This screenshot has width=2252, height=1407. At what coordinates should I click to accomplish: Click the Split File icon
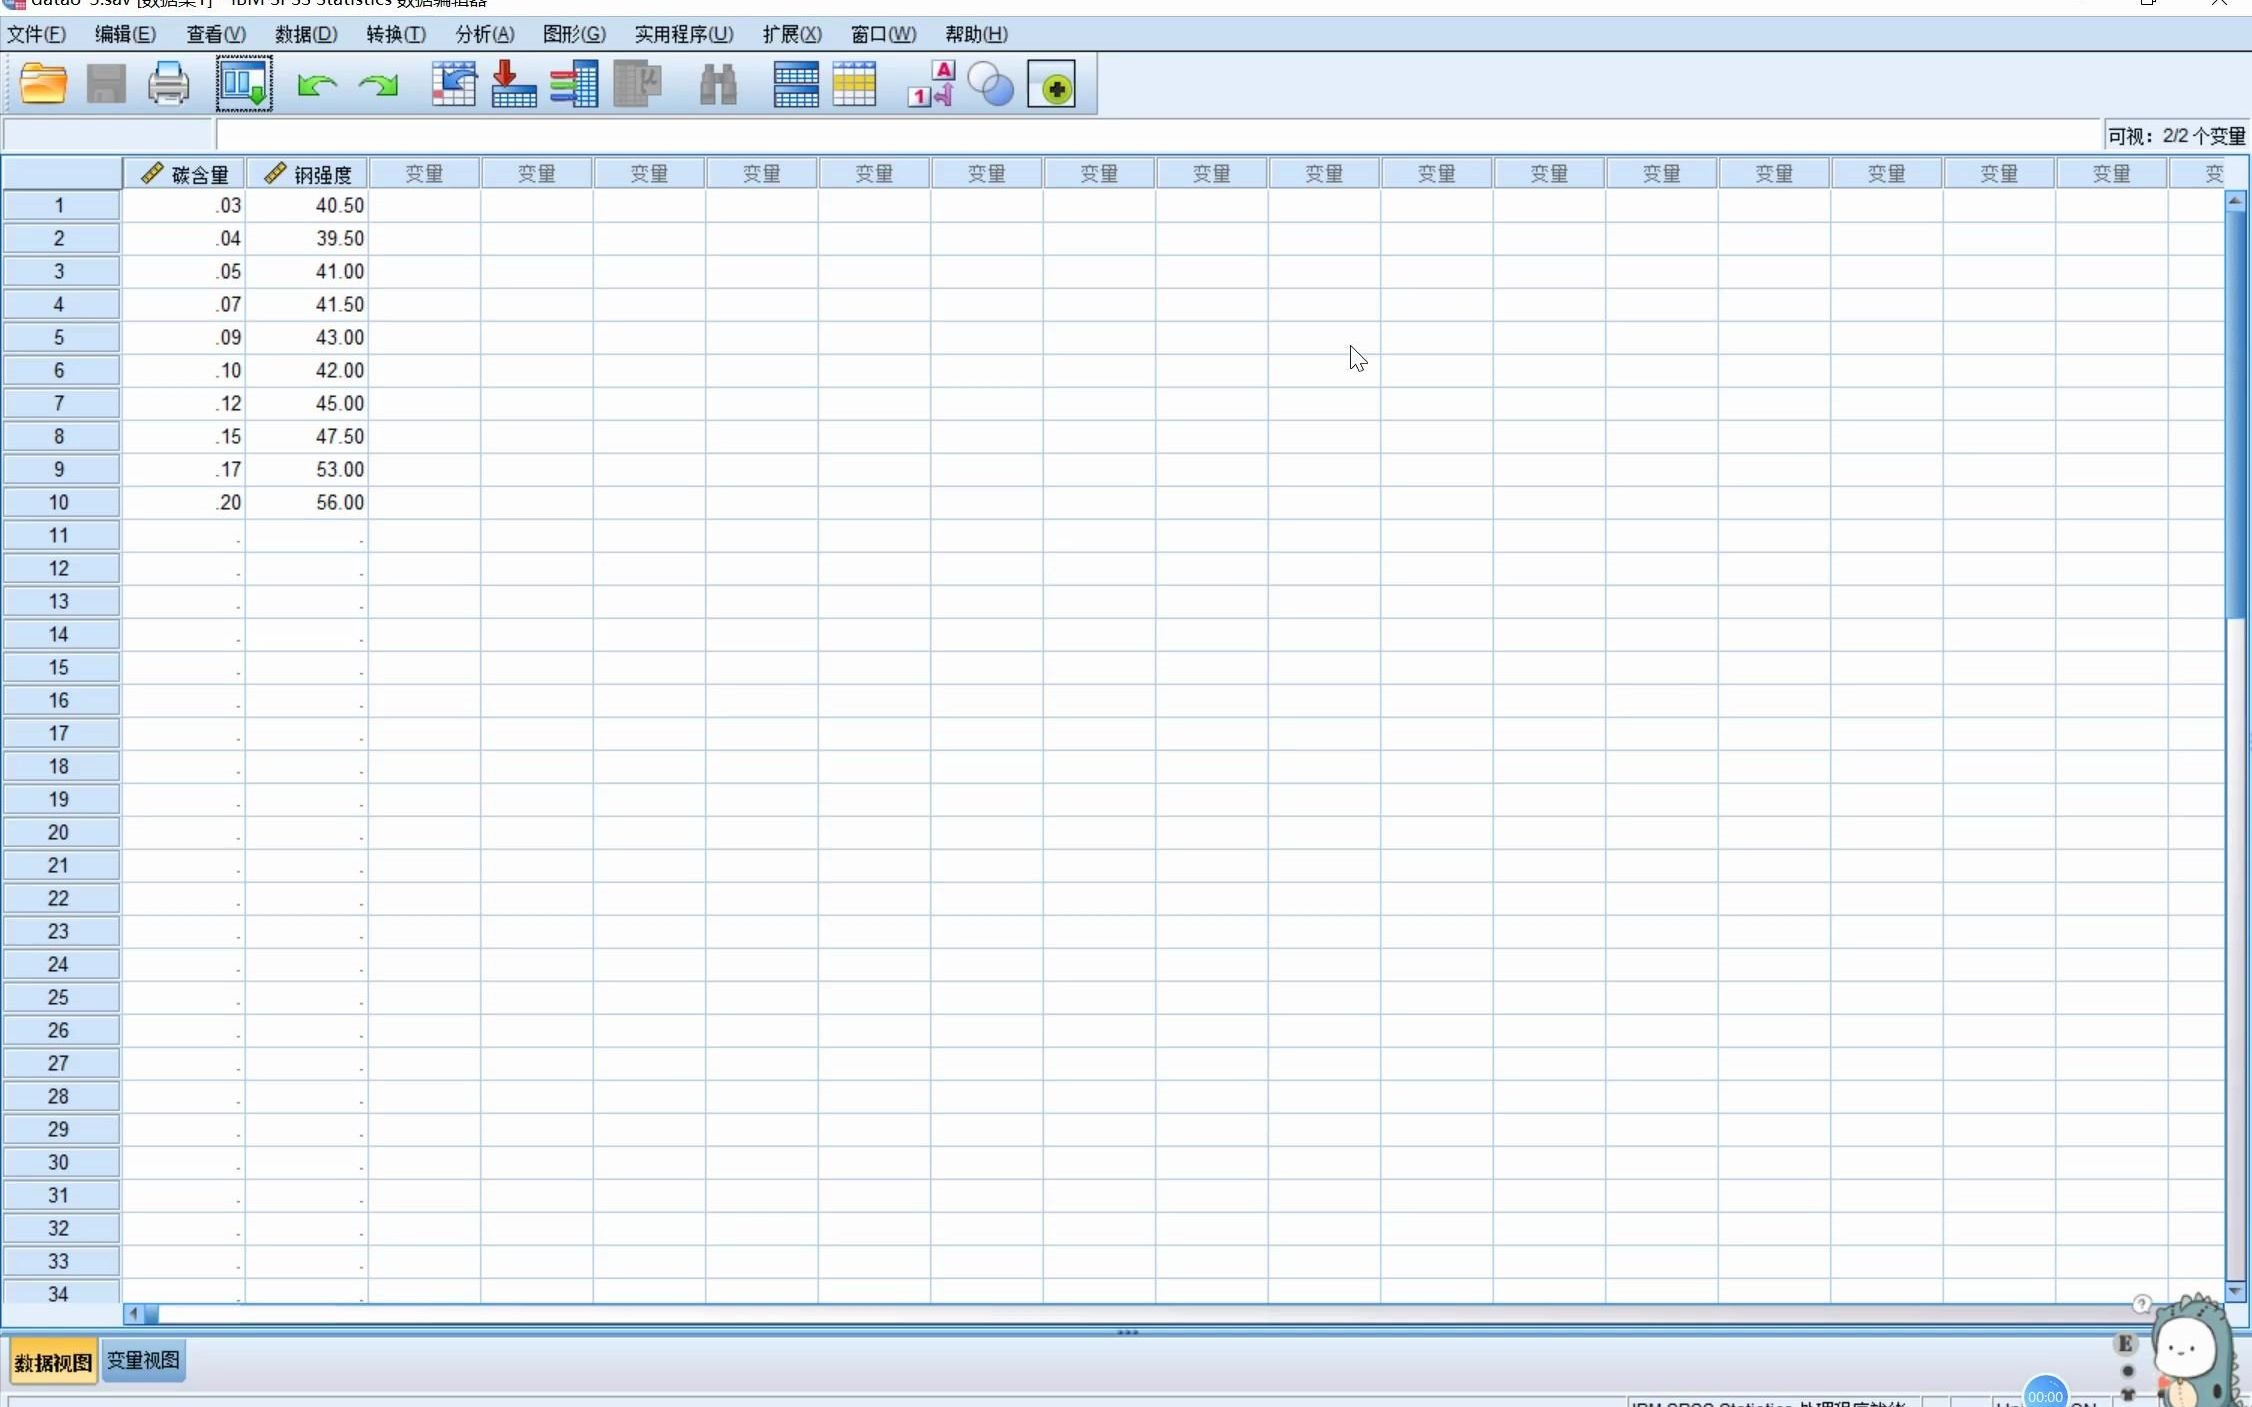click(796, 84)
